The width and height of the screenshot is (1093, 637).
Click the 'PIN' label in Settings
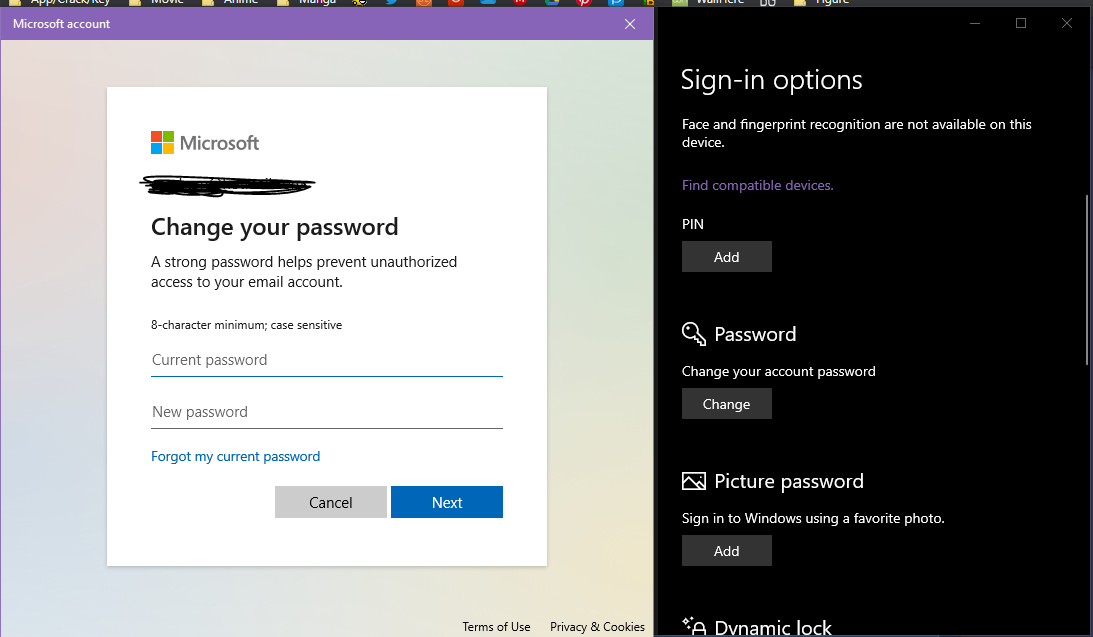click(693, 224)
